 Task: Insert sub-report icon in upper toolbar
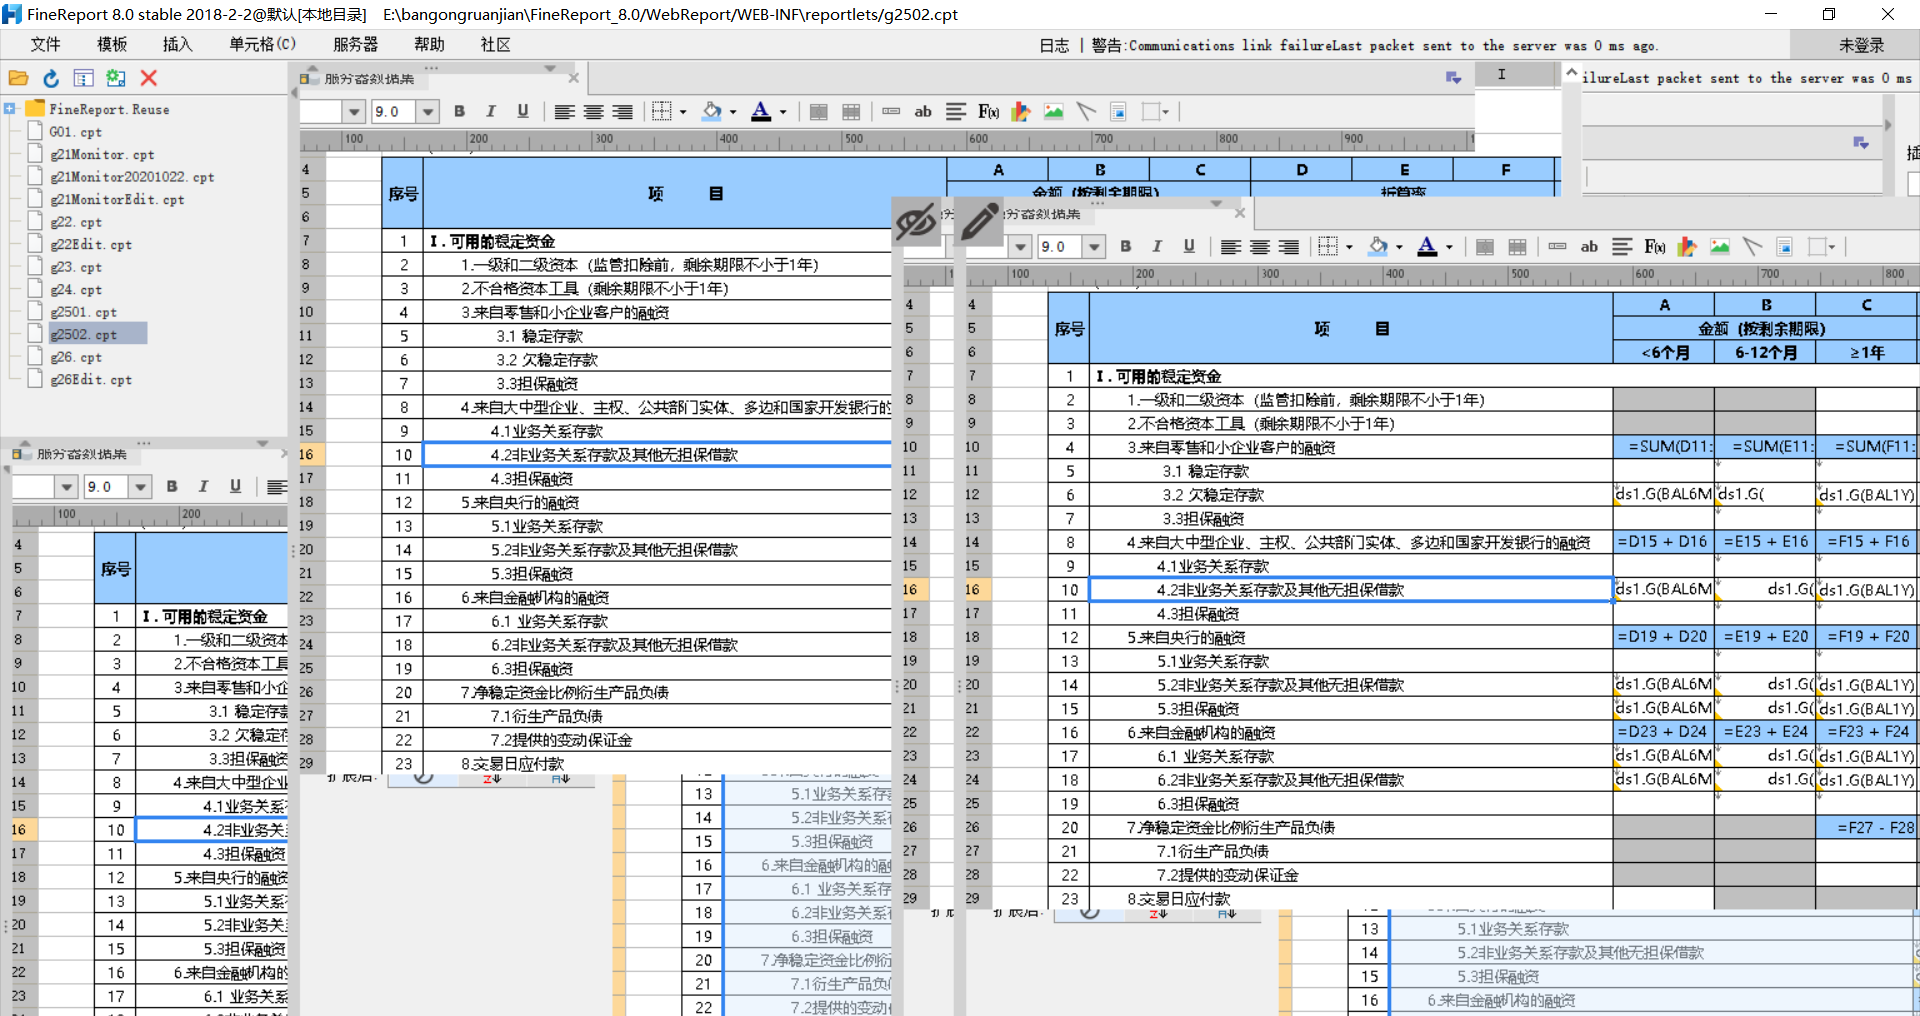click(1119, 112)
